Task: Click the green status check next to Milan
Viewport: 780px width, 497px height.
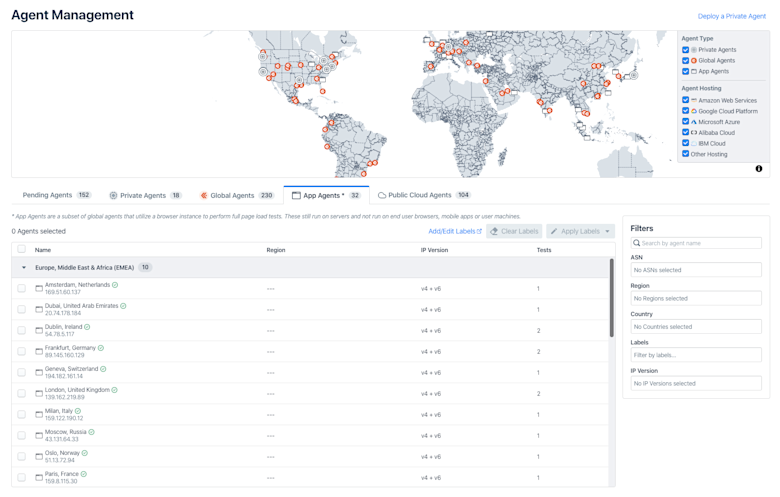Action: [78, 411]
